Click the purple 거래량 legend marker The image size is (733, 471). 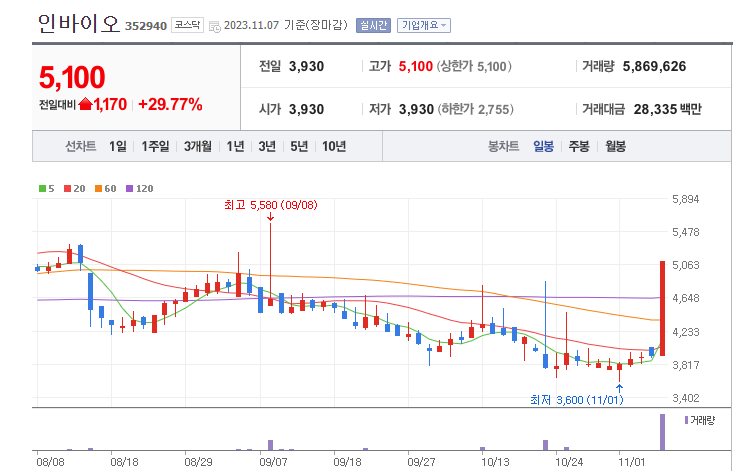[x=686, y=420]
